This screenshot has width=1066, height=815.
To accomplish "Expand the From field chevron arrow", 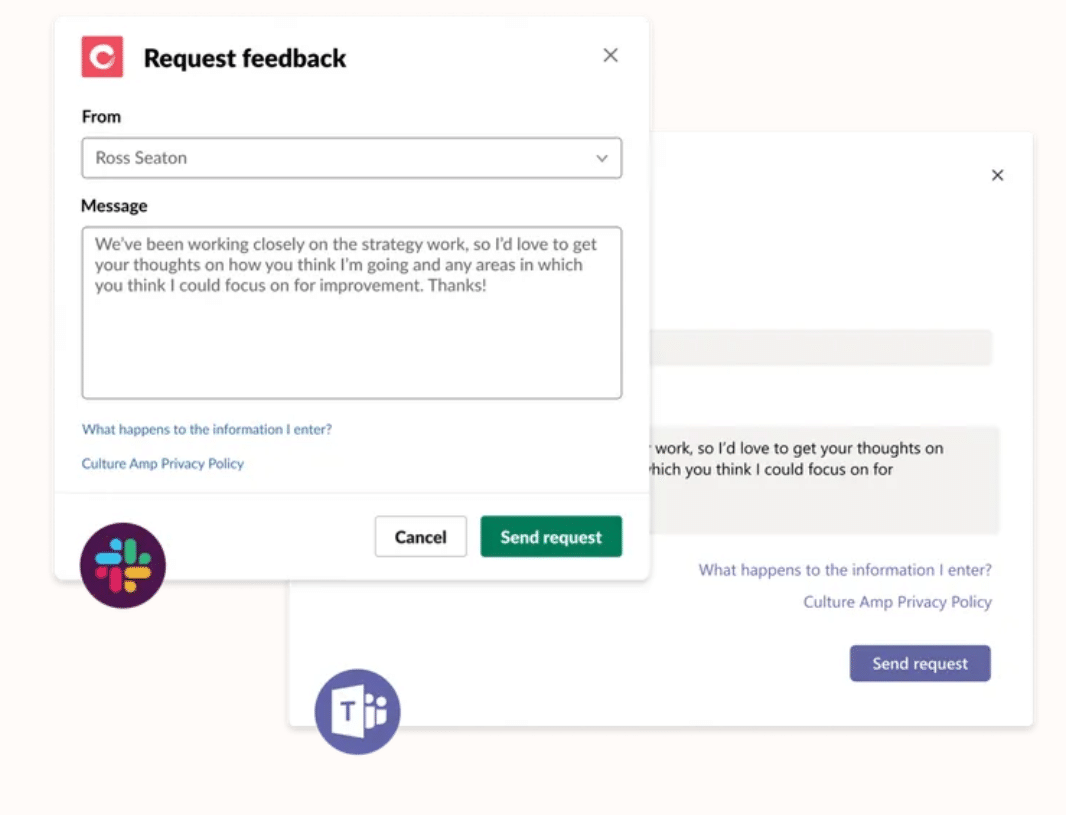I will click(602, 158).
